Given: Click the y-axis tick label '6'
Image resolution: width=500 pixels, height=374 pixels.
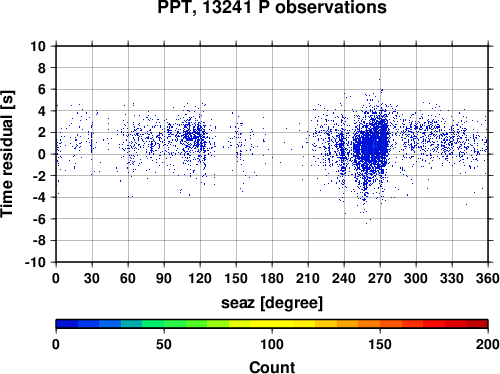Looking at the screenshot, I should click(42, 90).
